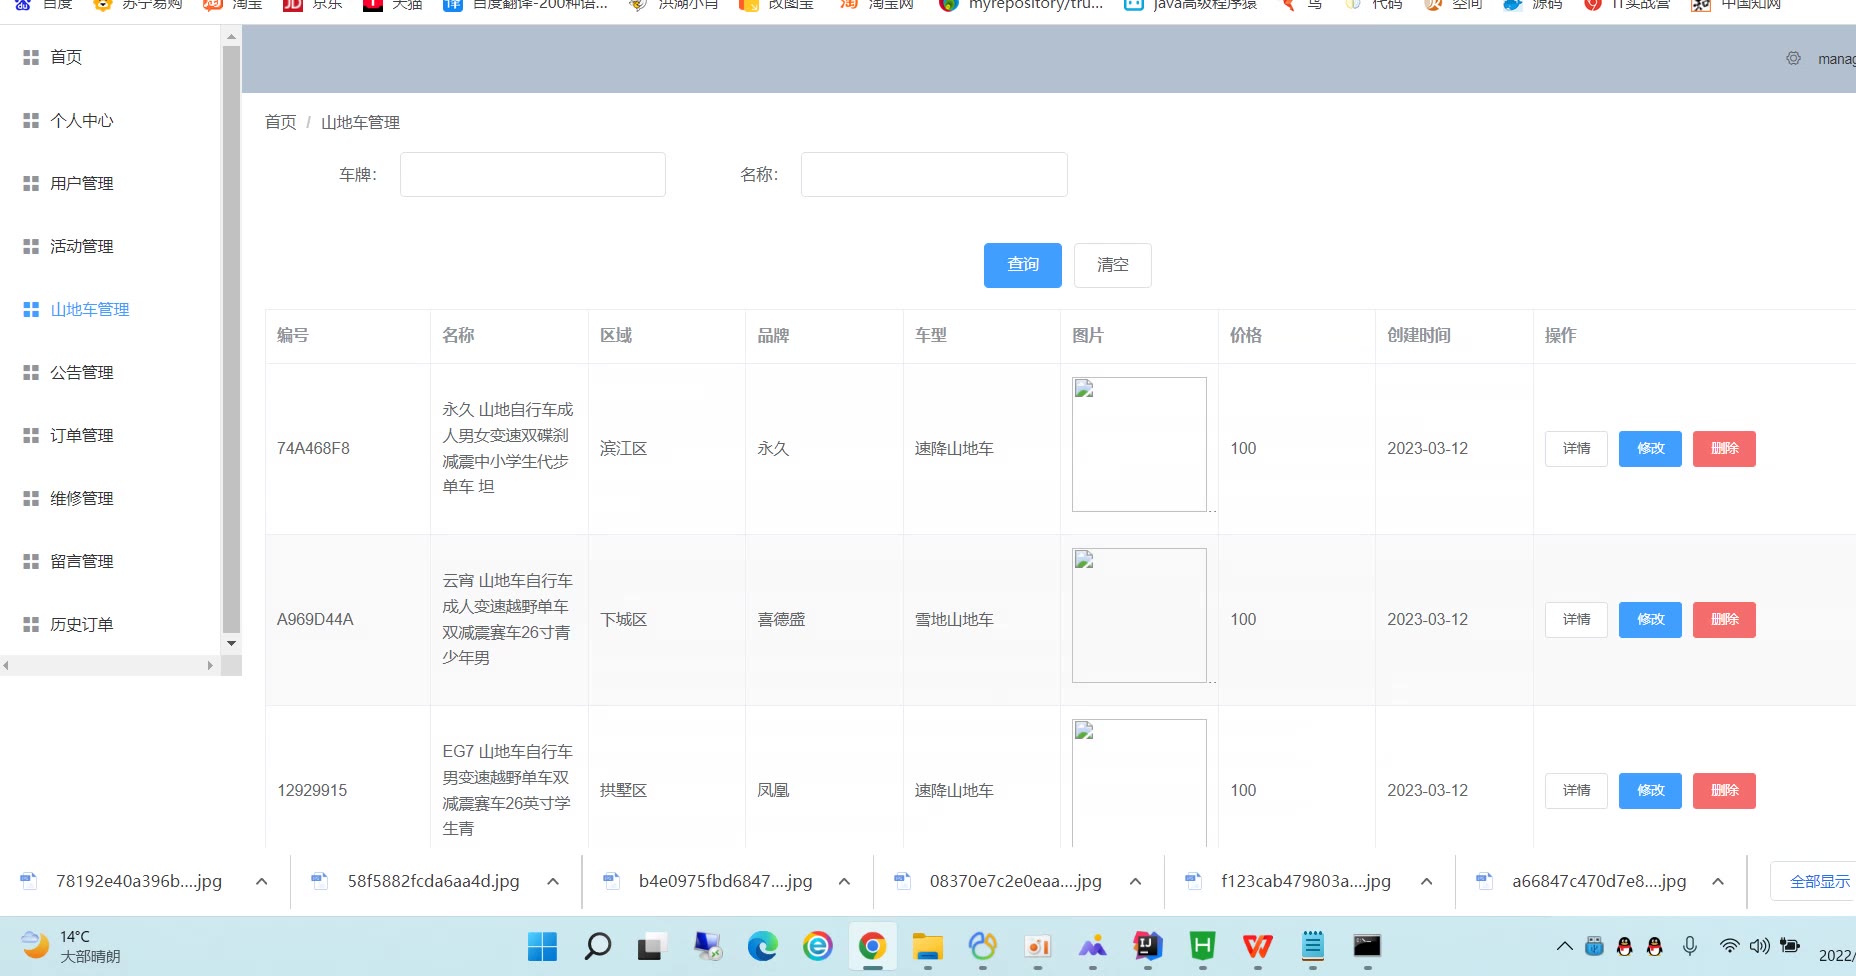The width and height of the screenshot is (1856, 976).
Task: Click 修改 for row A969D44A
Action: pyautogui.click(x=1650, y=620)
